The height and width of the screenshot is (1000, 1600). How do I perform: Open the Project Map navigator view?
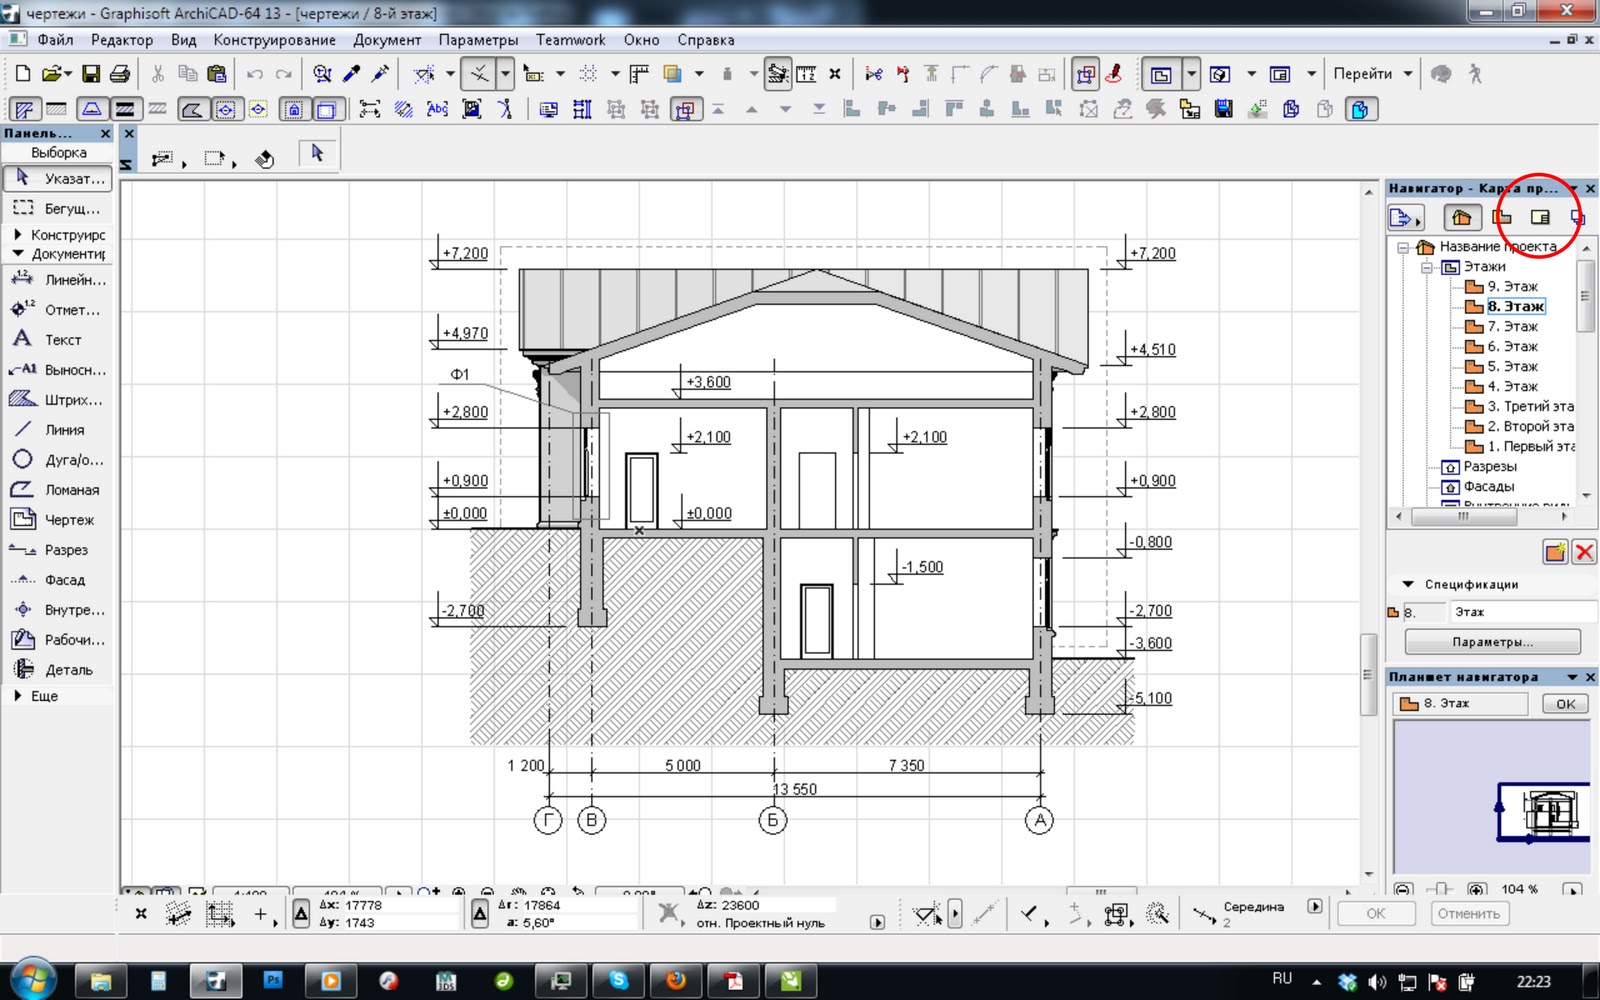[1462, 217]
